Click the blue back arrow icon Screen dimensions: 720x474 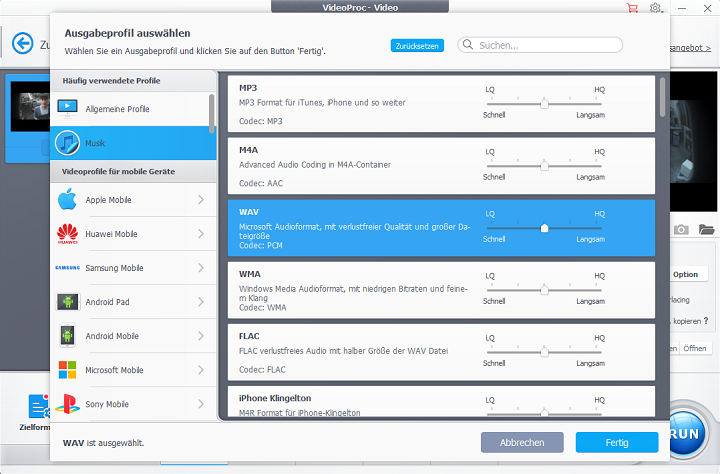point(22,44)
